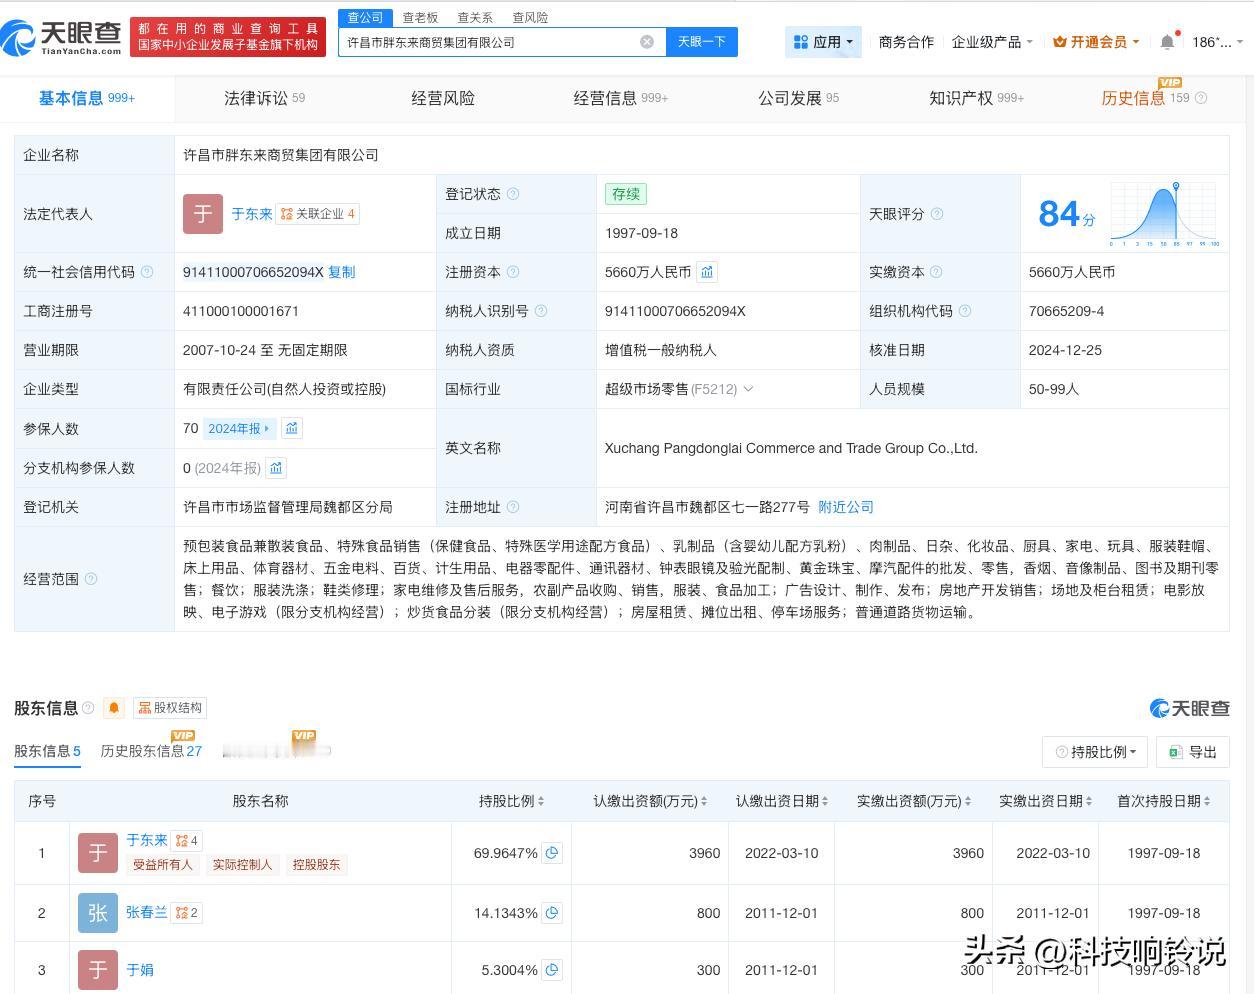Expand the 企业级产品 menu

pos(993,42)
